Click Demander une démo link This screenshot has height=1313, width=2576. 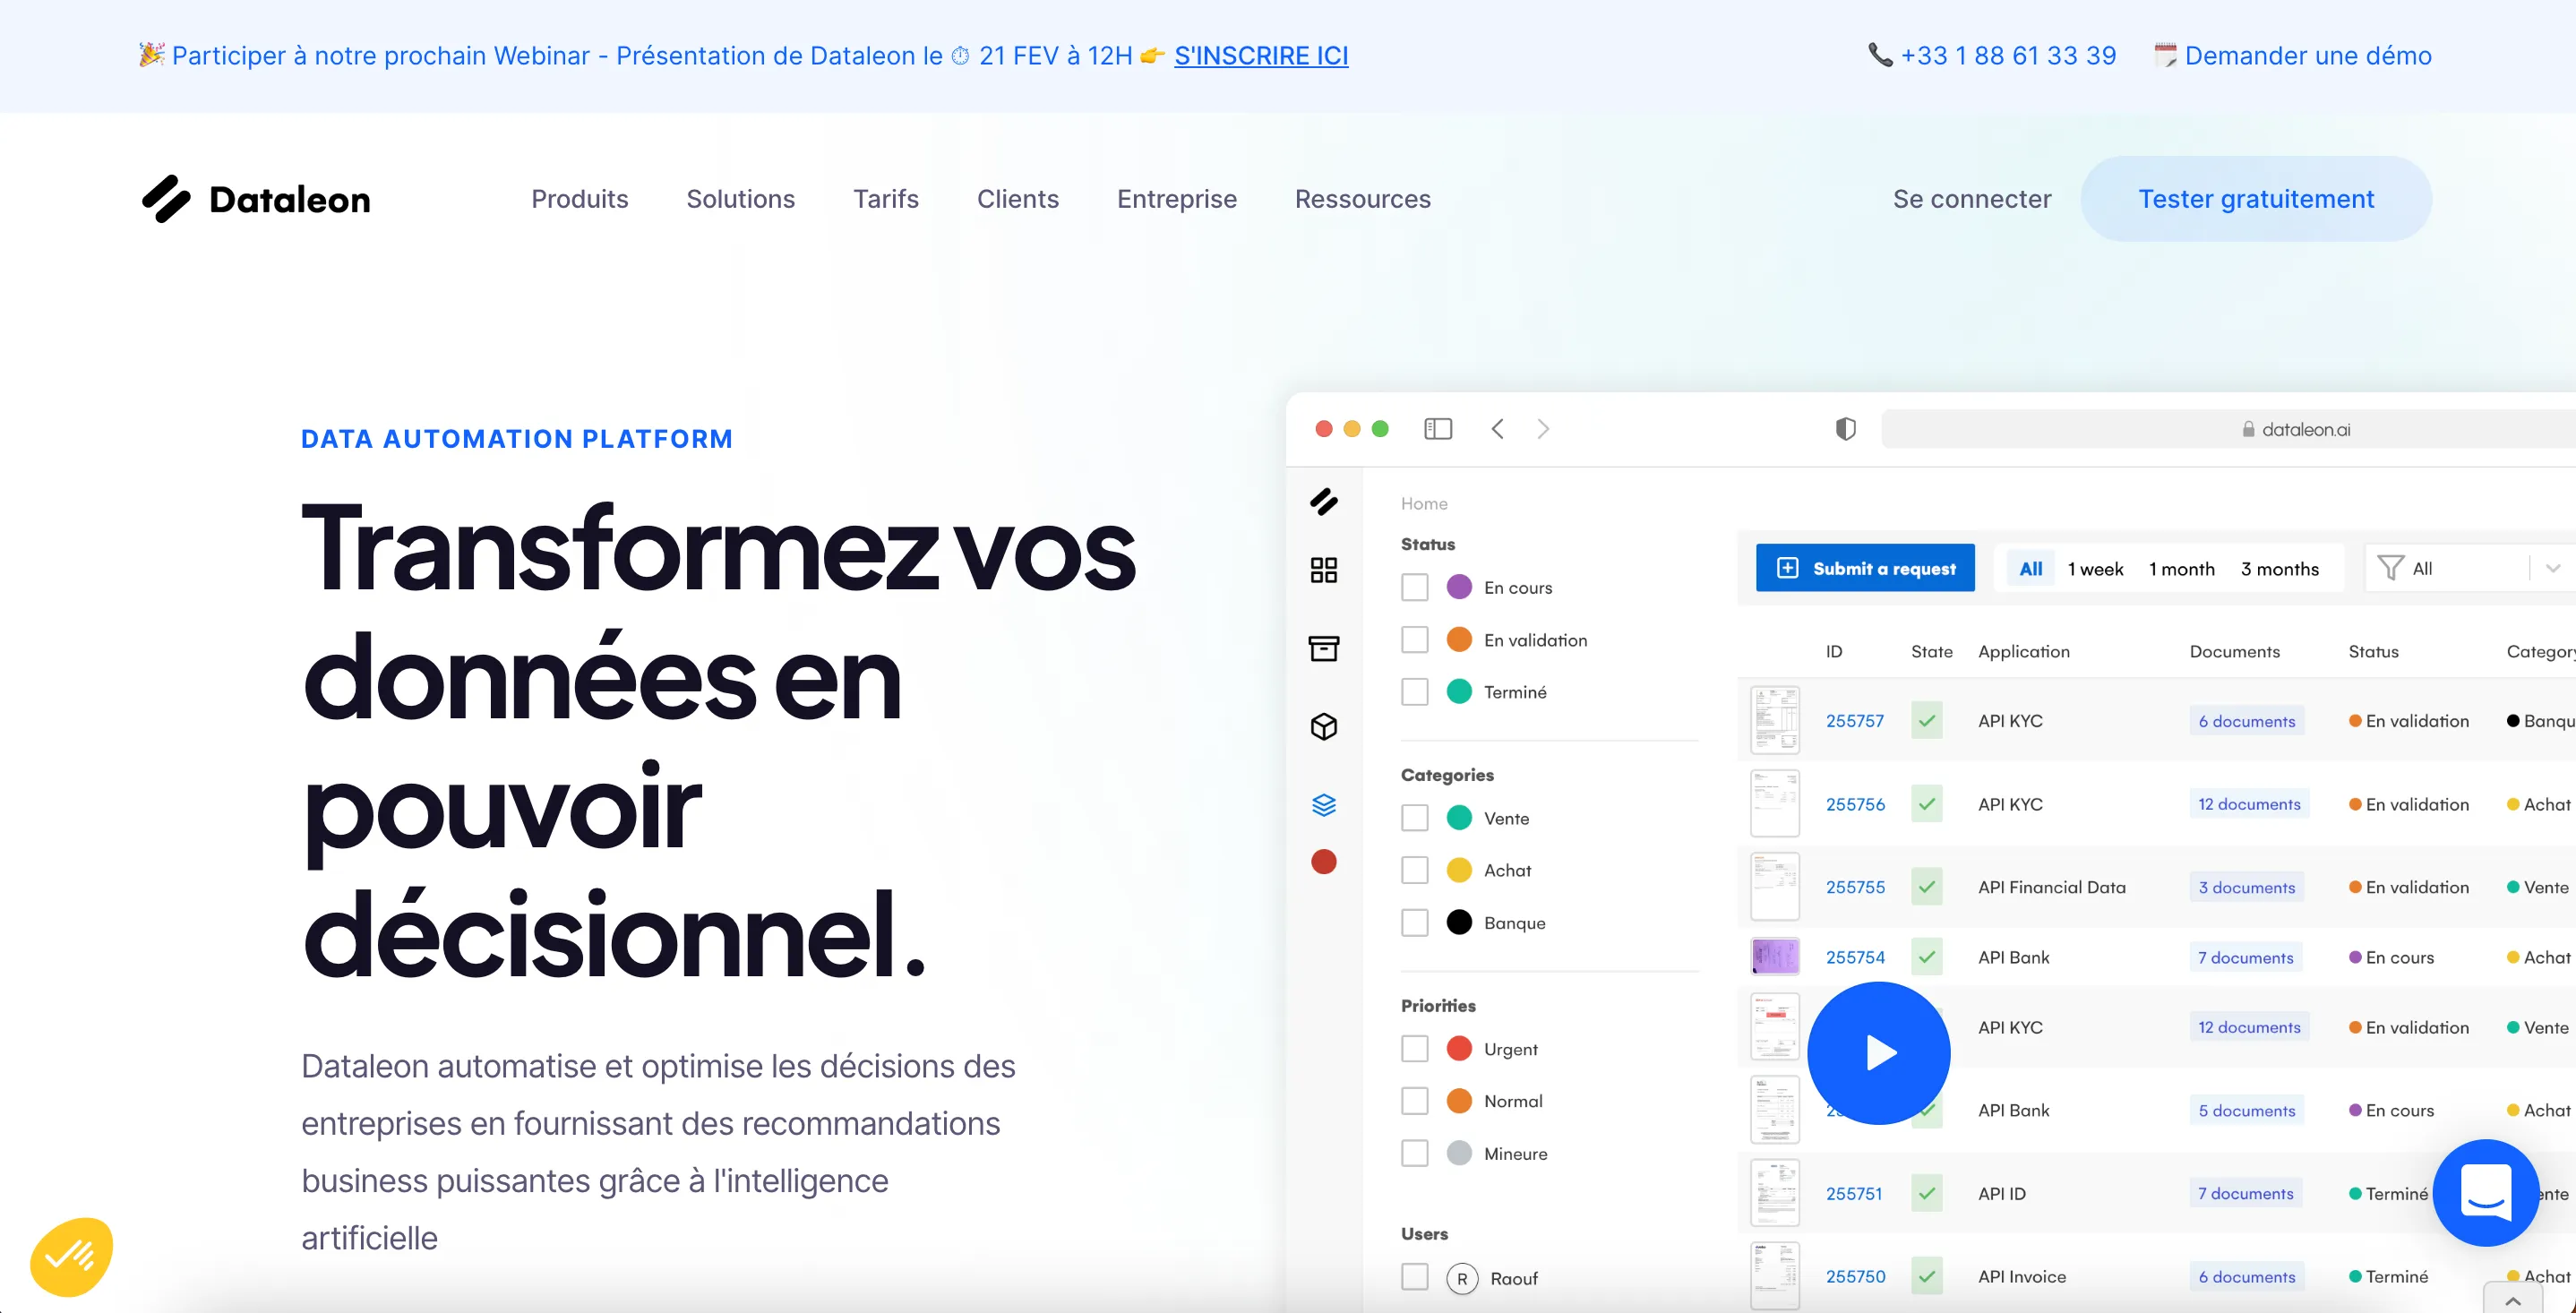coord(2308,55)
